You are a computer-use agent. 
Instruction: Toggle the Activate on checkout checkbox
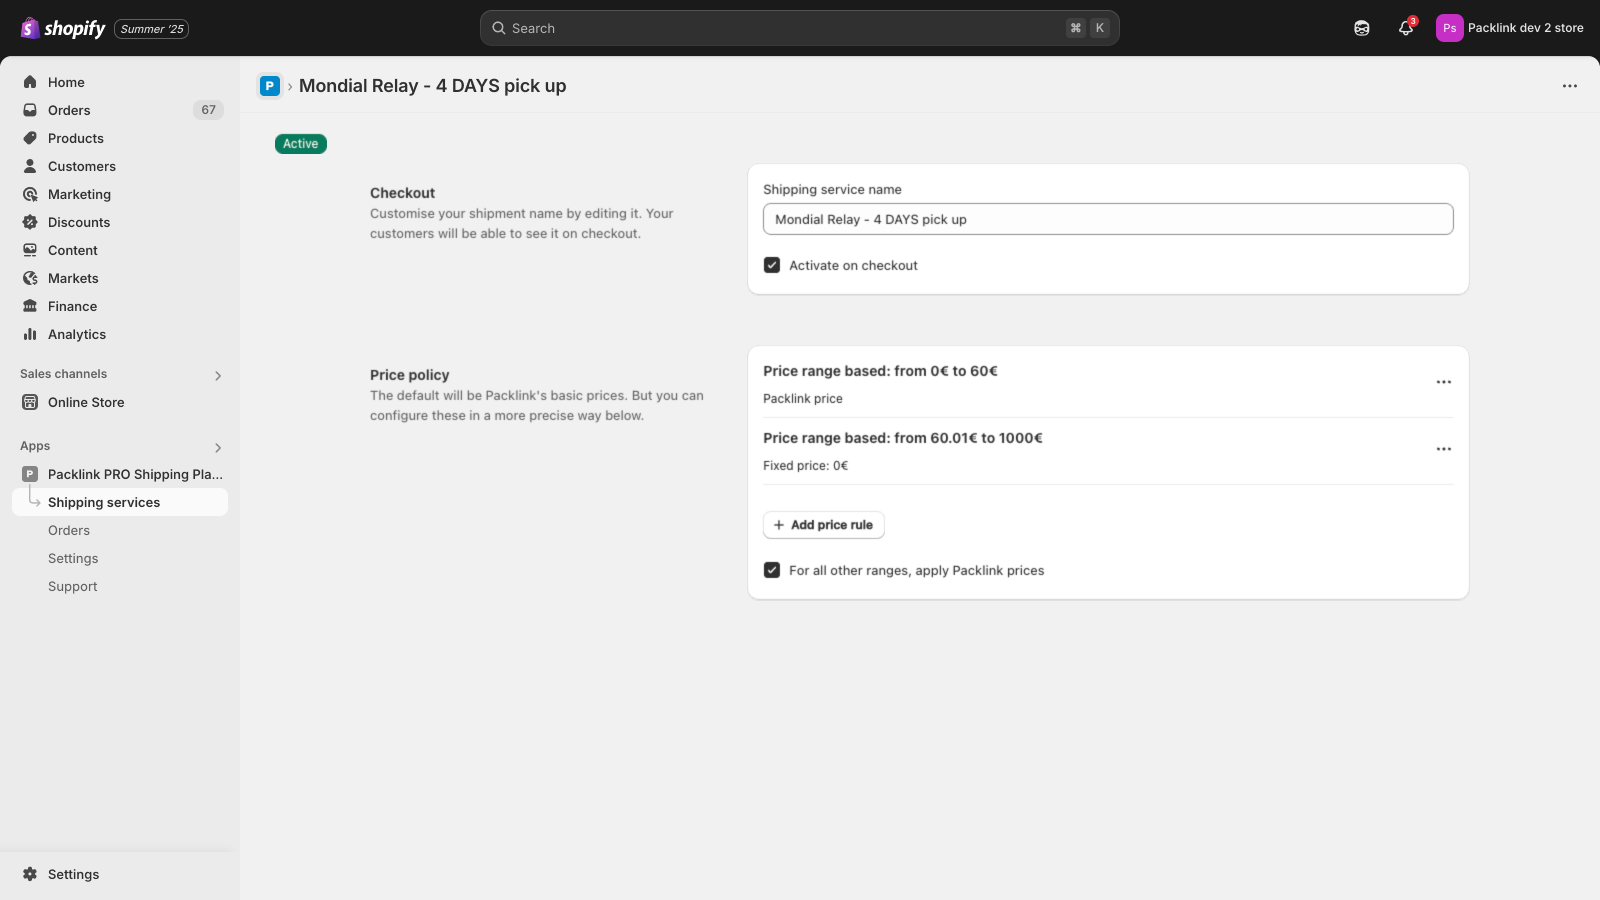pyautogui.click(x=772, y=265)
